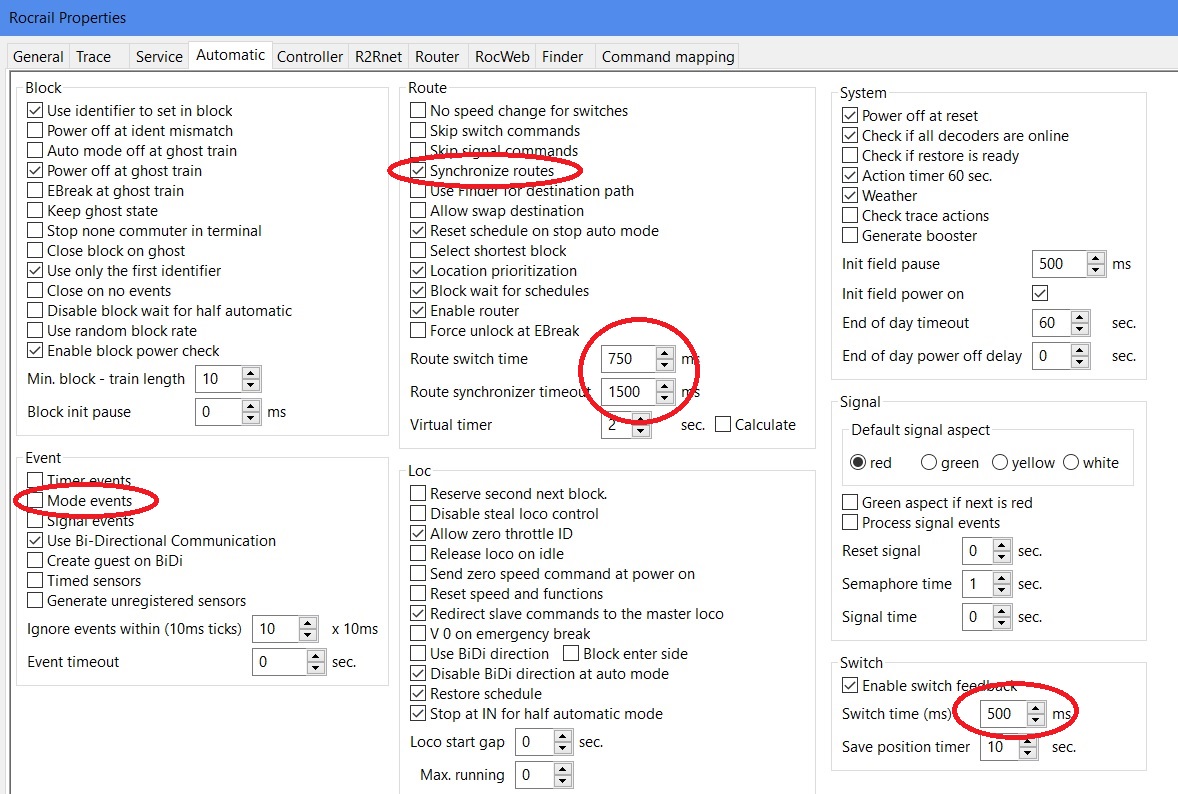Click the Max. running input field
This screenshot has height=794, width=1178.
tap(535, 774)
